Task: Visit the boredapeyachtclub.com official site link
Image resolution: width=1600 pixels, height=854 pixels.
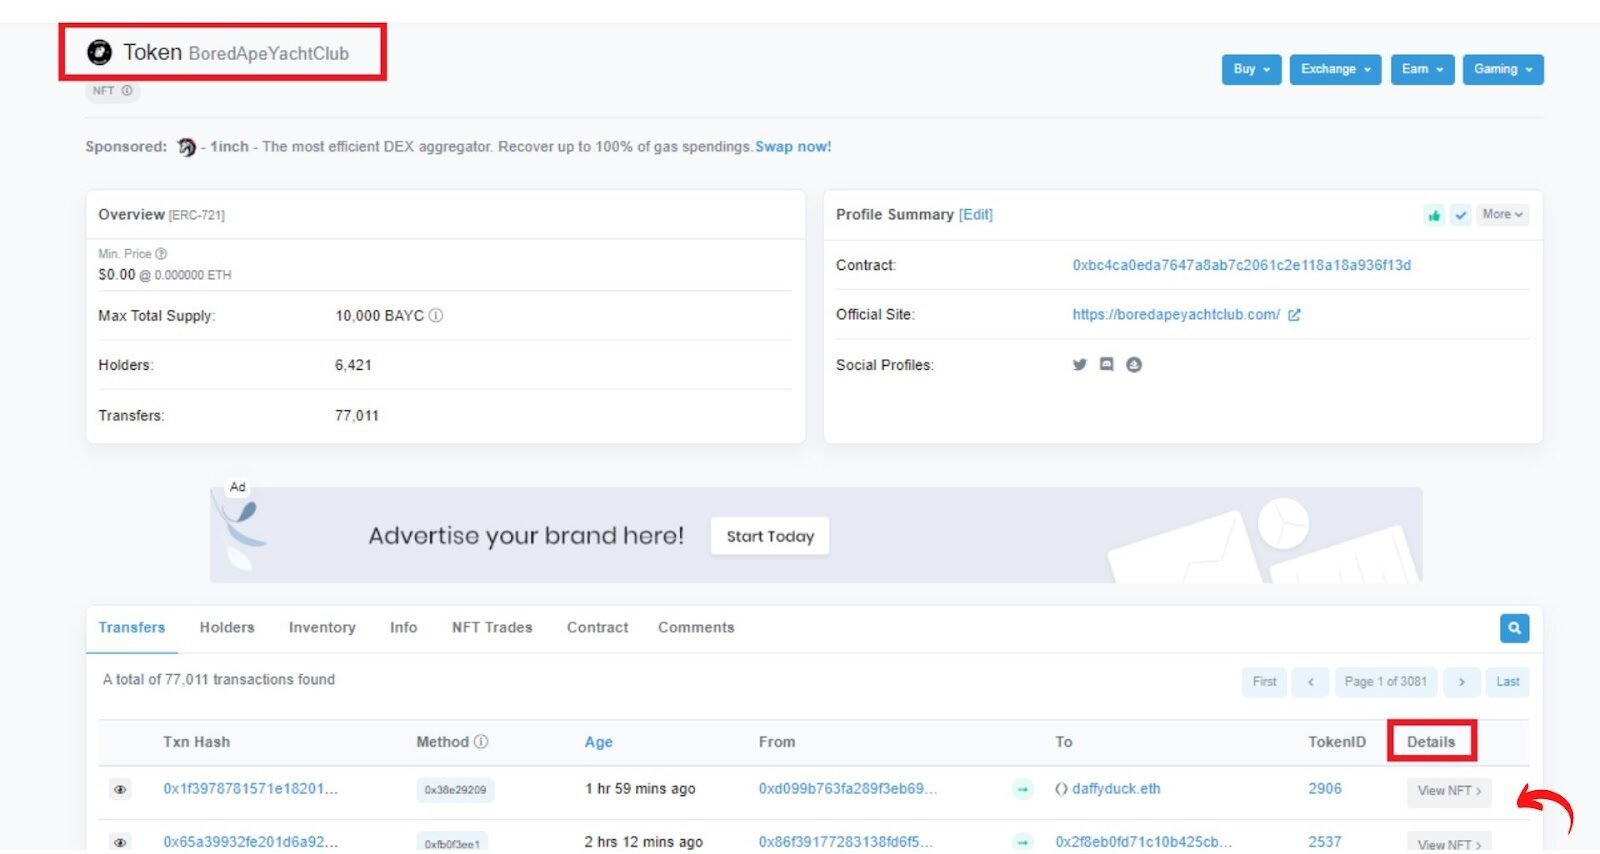Action: tap(1176, 315)
